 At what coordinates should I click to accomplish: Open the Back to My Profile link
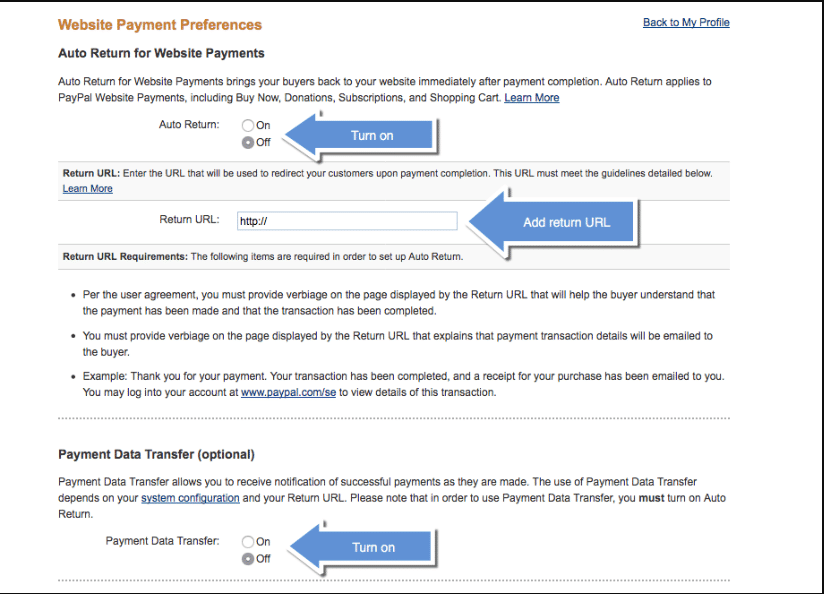click(686, 21)
